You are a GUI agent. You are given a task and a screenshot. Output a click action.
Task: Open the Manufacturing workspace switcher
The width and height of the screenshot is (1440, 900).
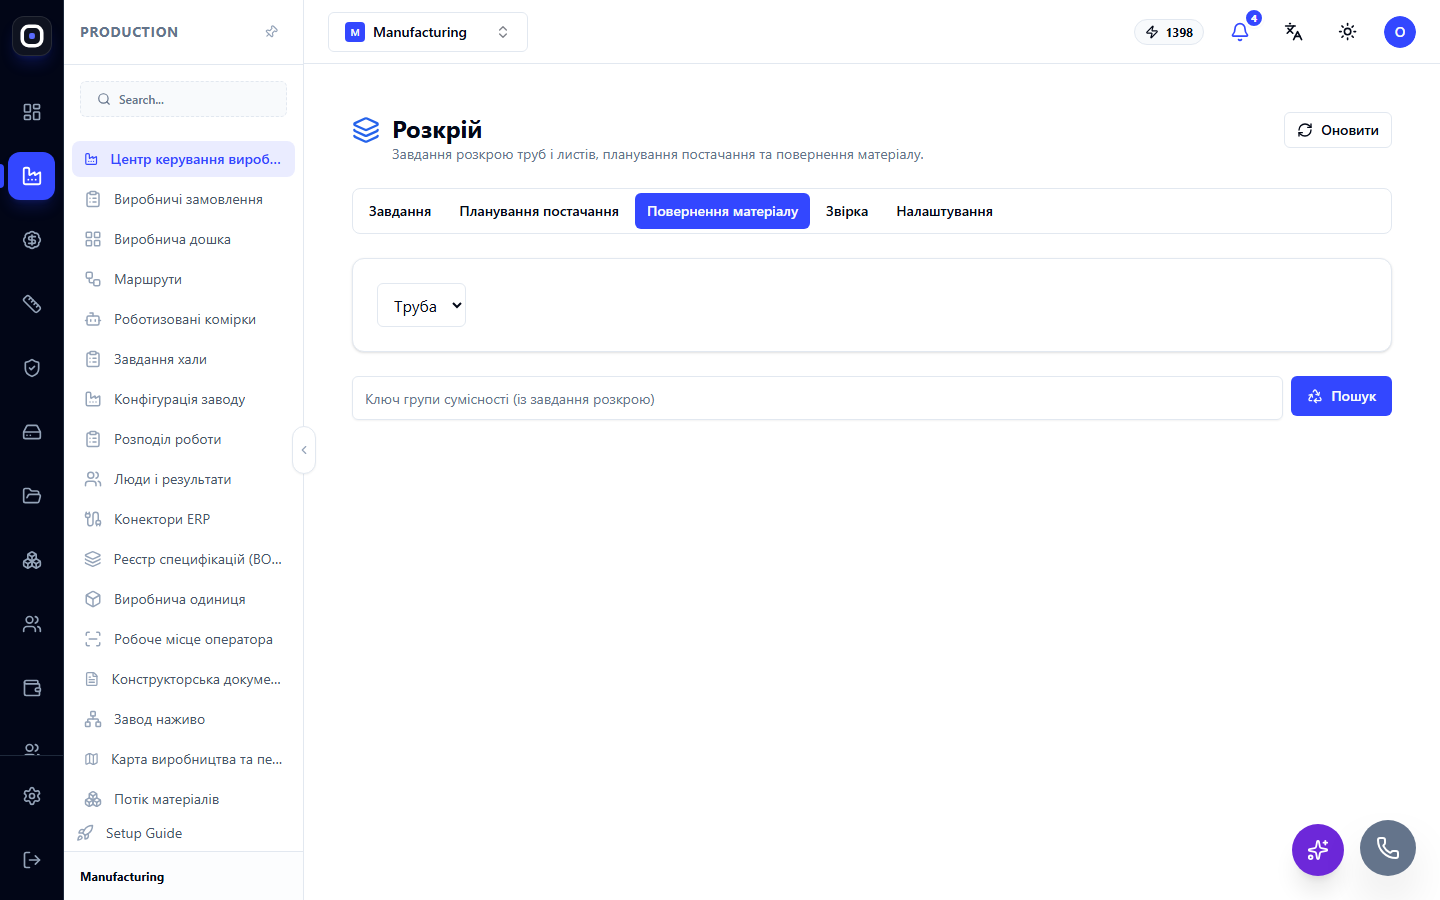tap(428, 32)
